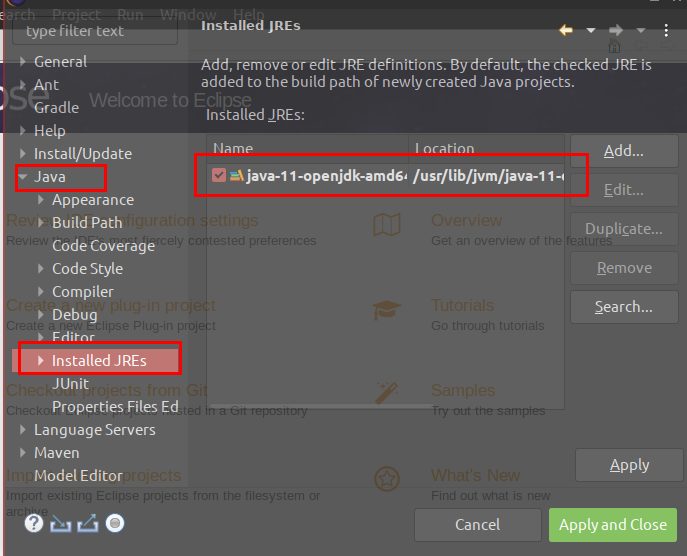
Task: Click the import preferences icon
Action: click(x=60, y=524)
